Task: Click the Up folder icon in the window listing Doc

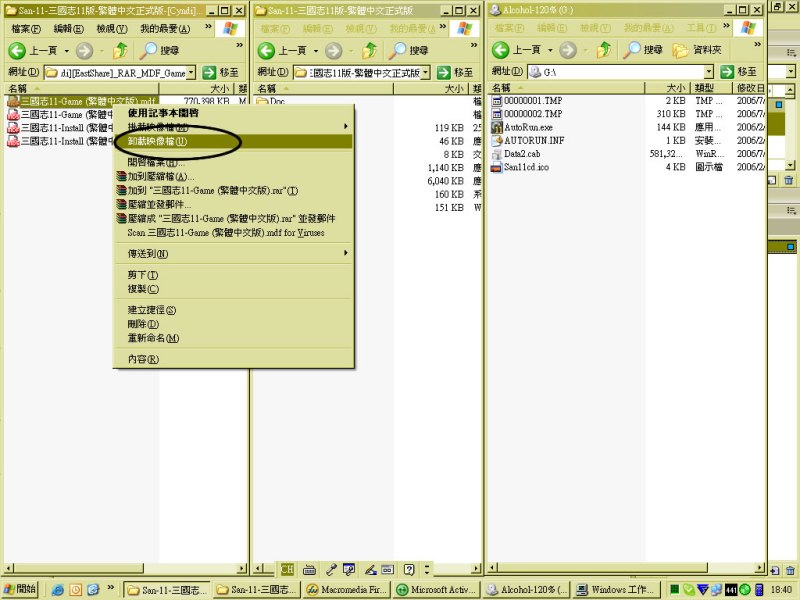Action: pos(369,50)
